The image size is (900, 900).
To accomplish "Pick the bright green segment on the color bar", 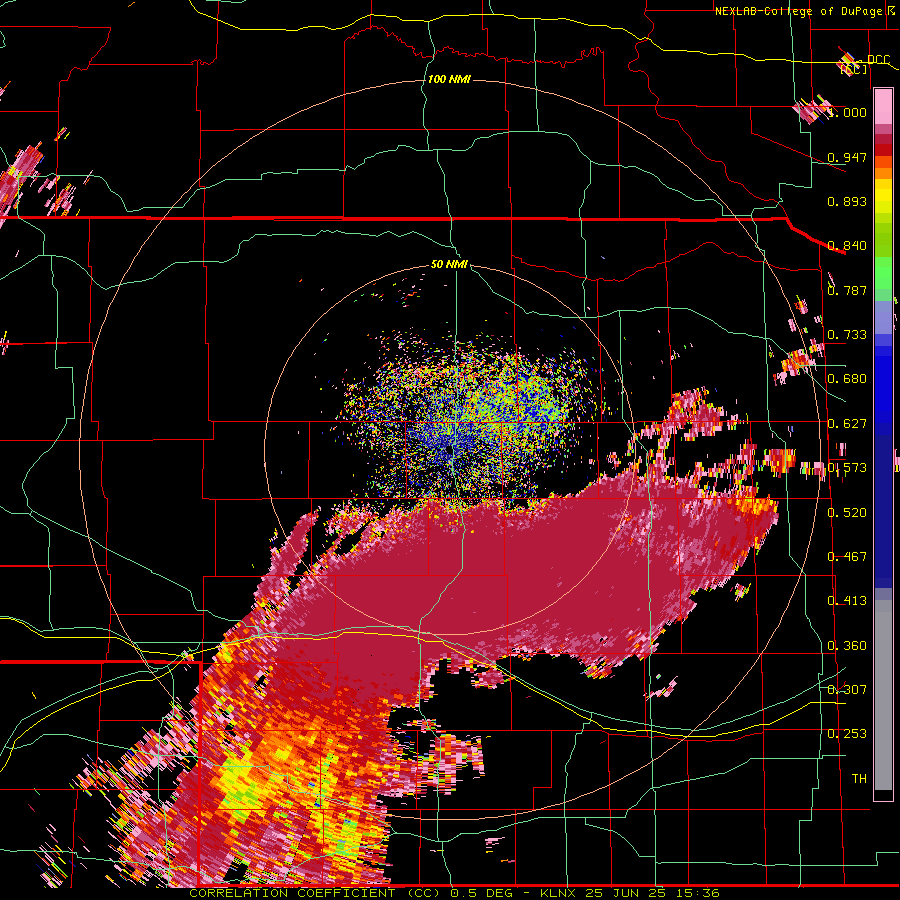I will coord(883,273).
